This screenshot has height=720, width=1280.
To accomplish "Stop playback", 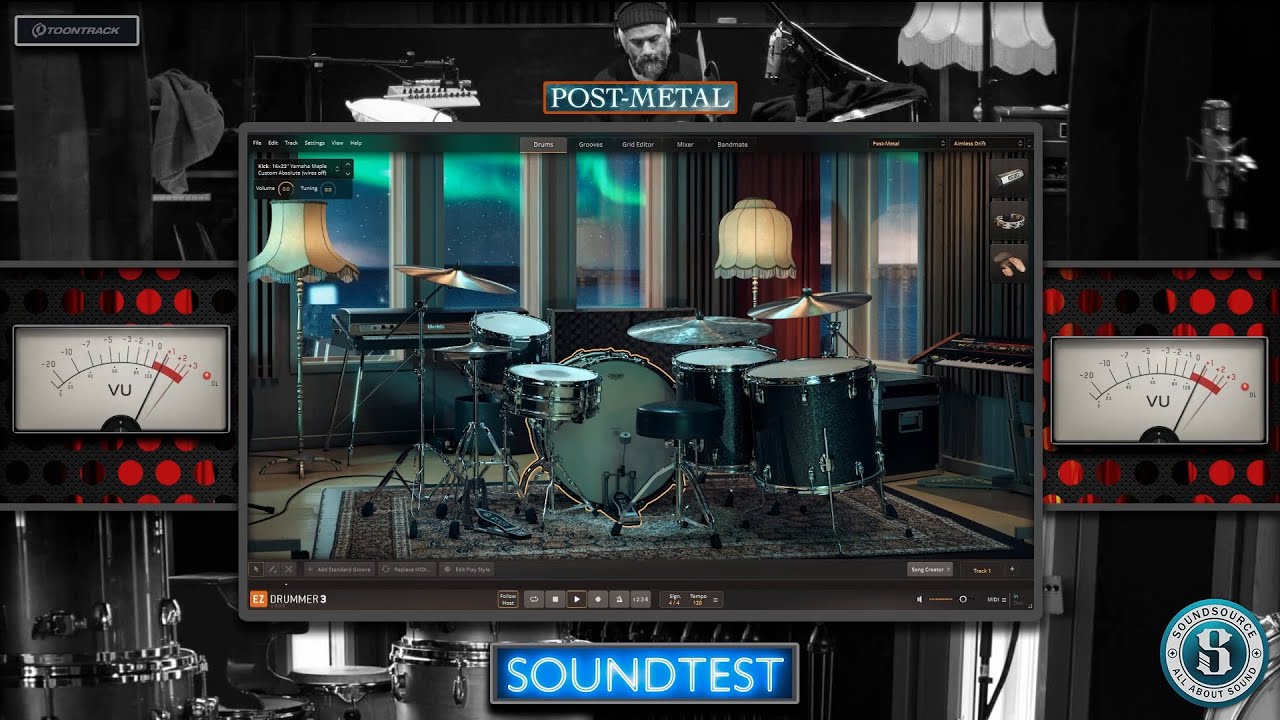I will click(556, 599).
